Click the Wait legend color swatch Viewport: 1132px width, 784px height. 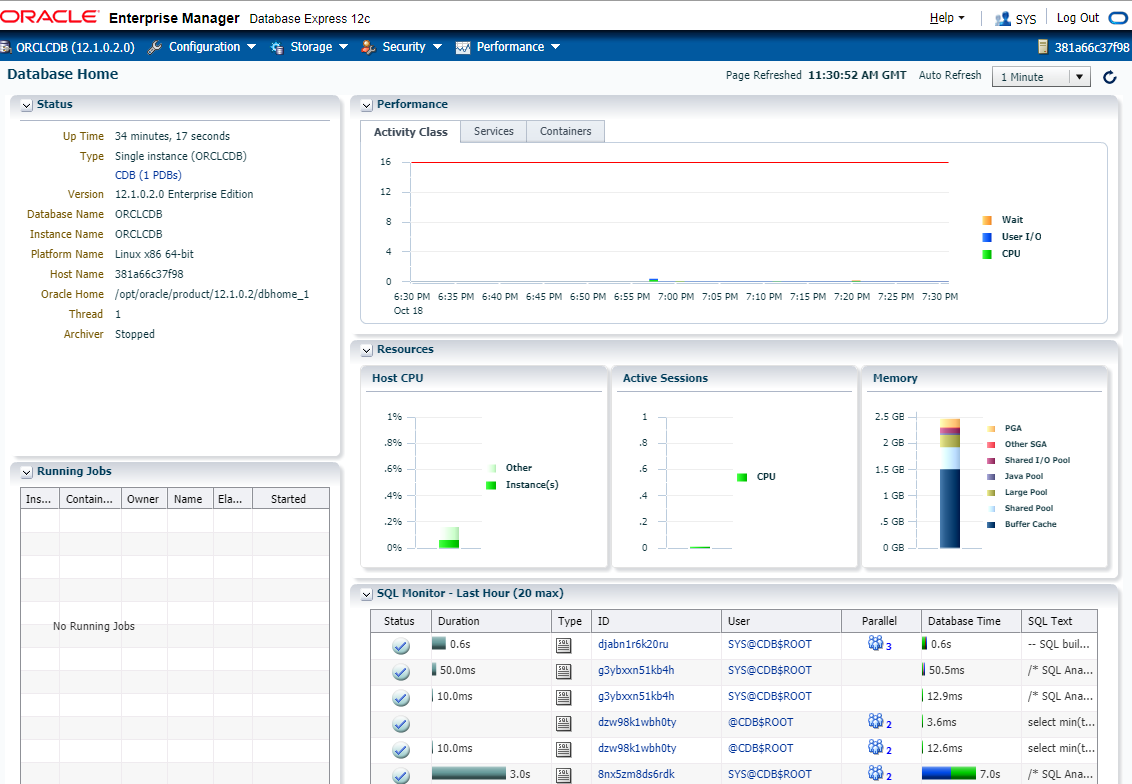(987, 220)
